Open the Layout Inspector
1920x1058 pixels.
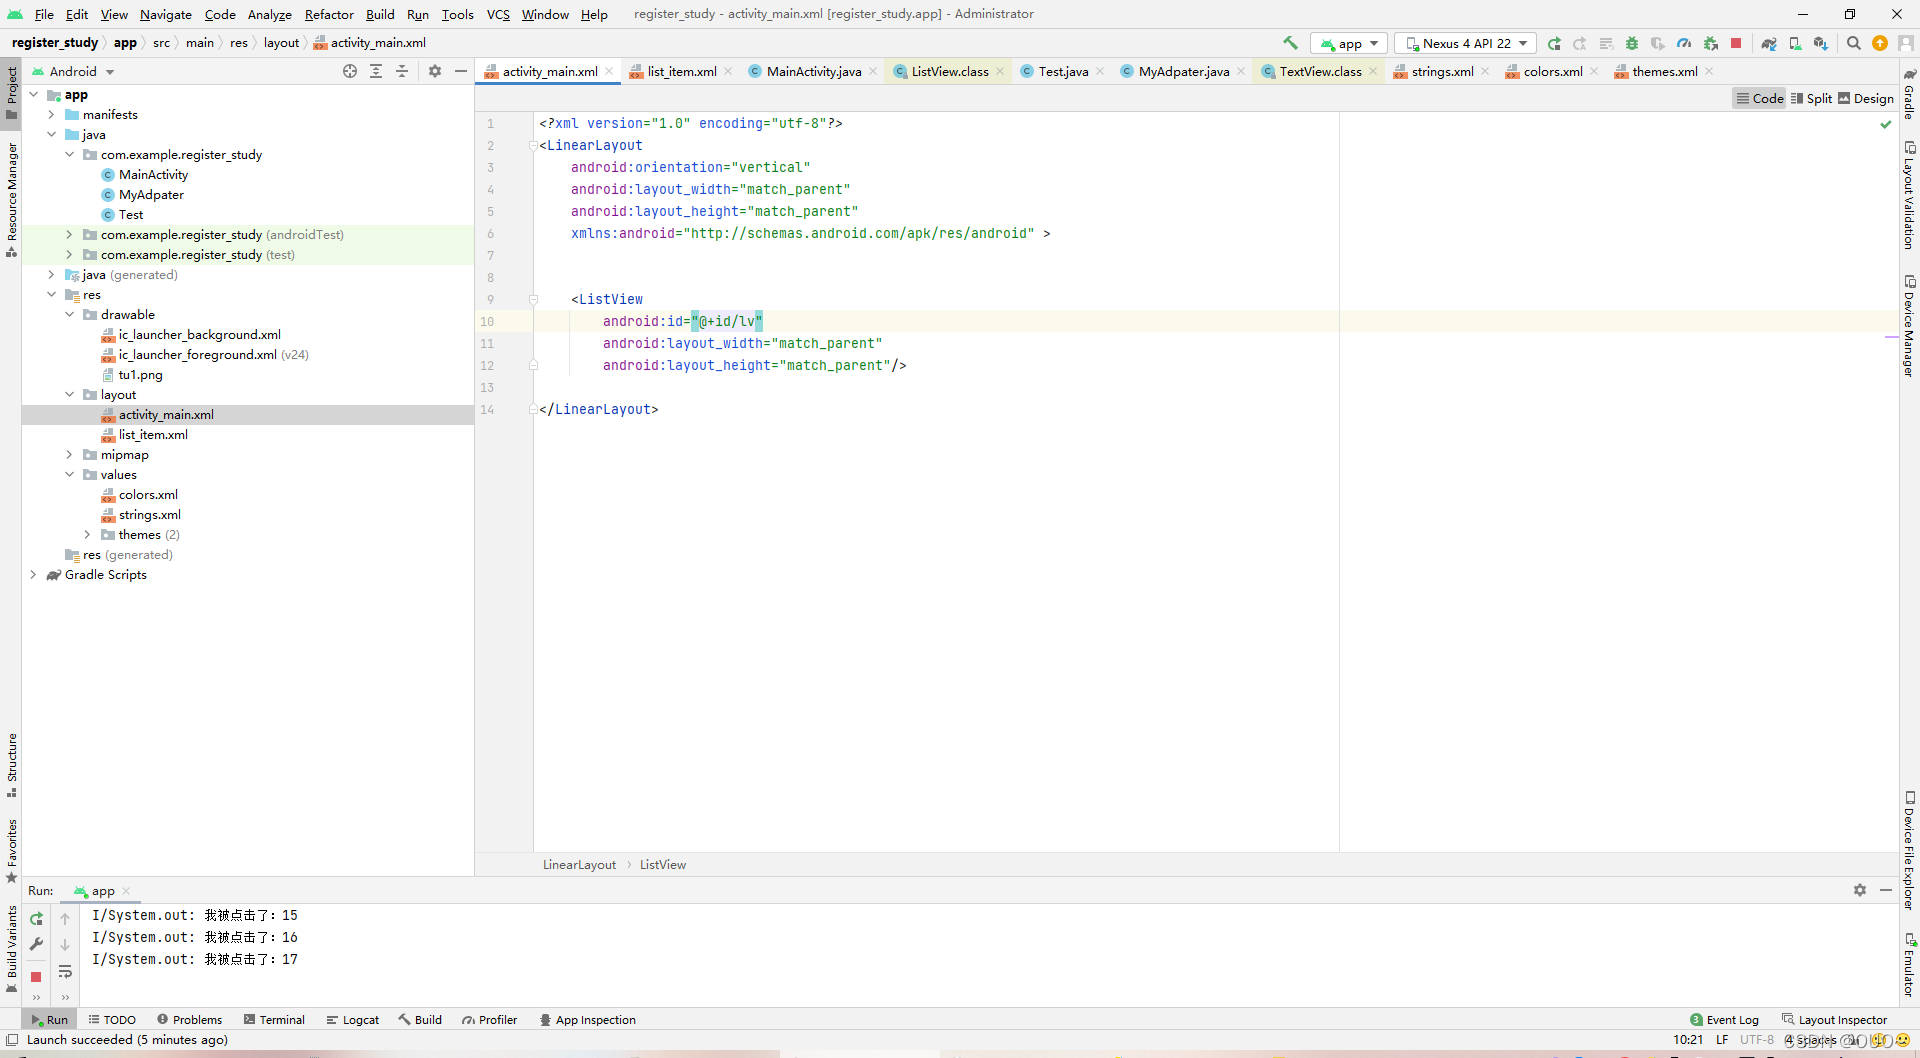tap(1834, 1019)
